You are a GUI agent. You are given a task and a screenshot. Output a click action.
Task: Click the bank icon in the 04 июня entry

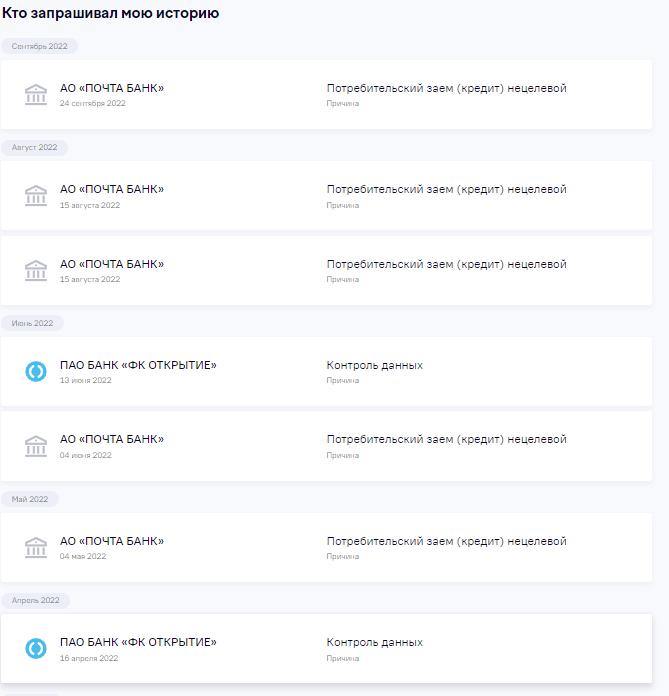(x=36, y=446)
